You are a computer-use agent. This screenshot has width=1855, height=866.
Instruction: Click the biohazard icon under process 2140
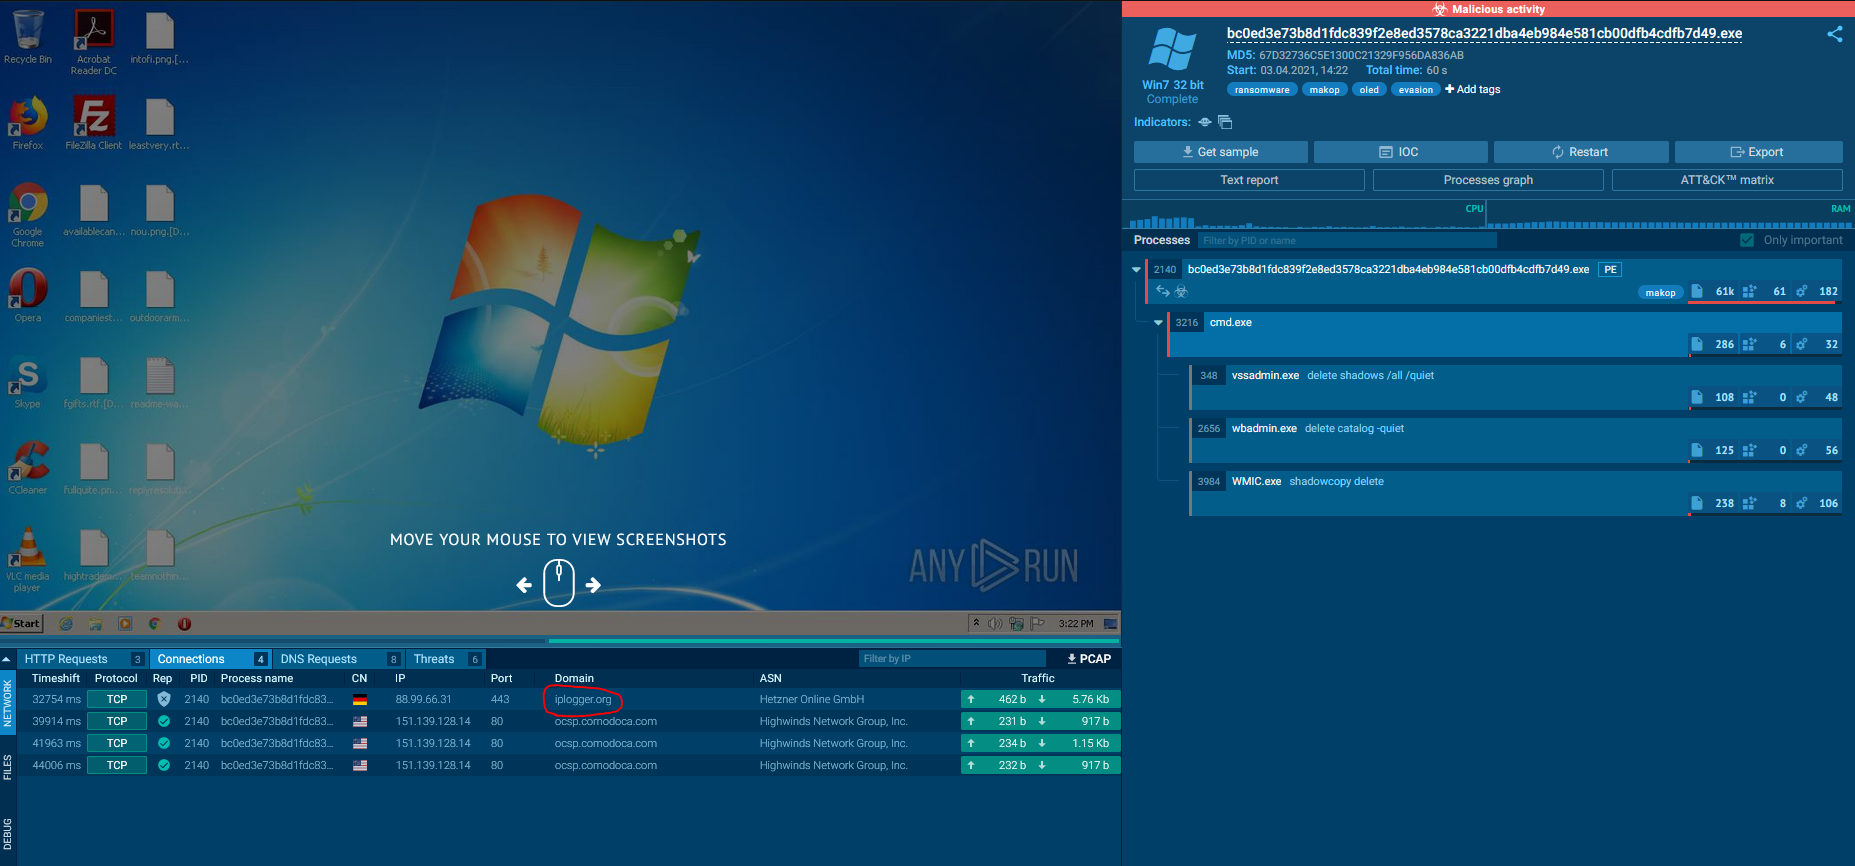tap(1181, 291)
